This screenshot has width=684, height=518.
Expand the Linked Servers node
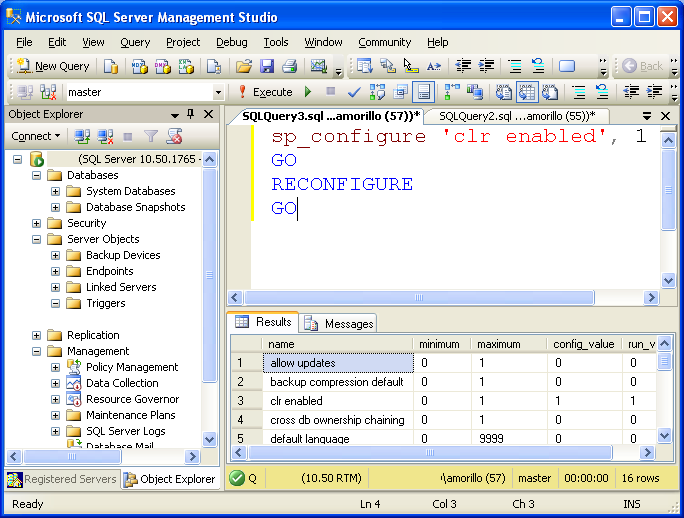pos(55,287)
